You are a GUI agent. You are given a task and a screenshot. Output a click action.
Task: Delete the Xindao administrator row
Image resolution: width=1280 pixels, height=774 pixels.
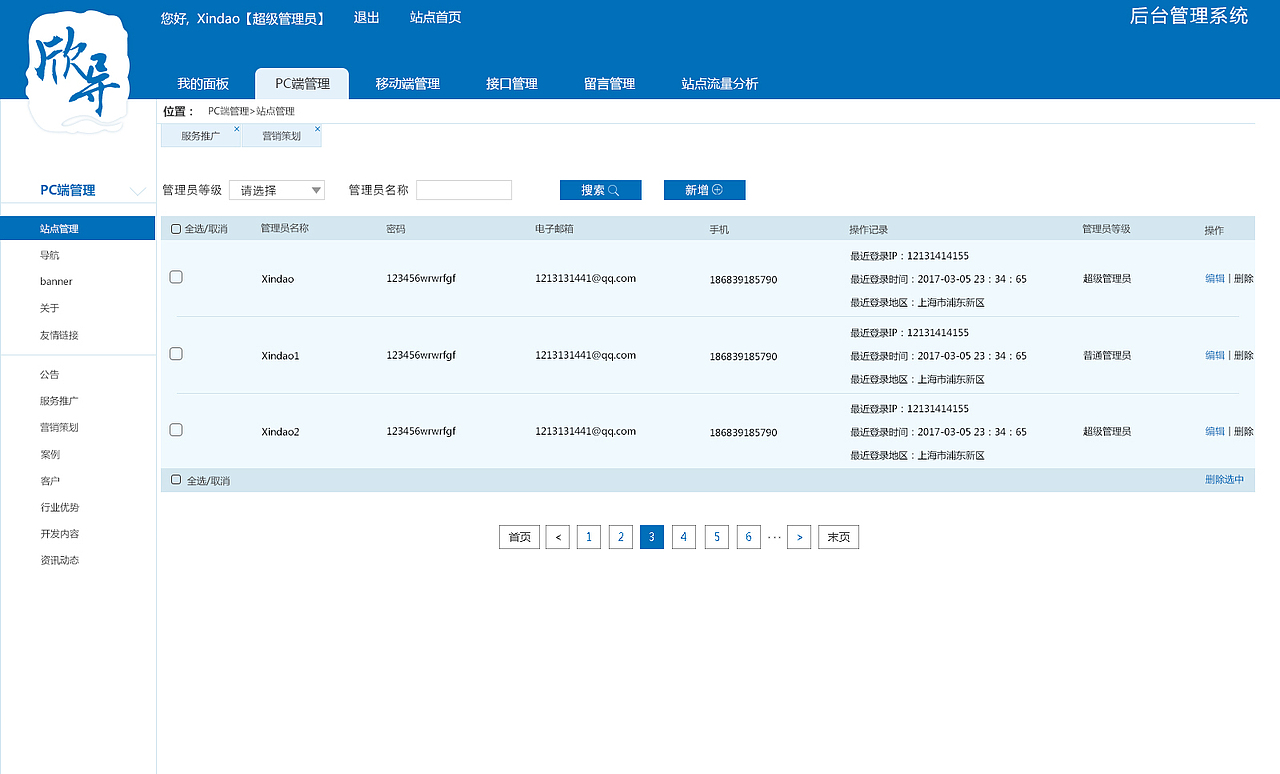tap(1244, 279)
